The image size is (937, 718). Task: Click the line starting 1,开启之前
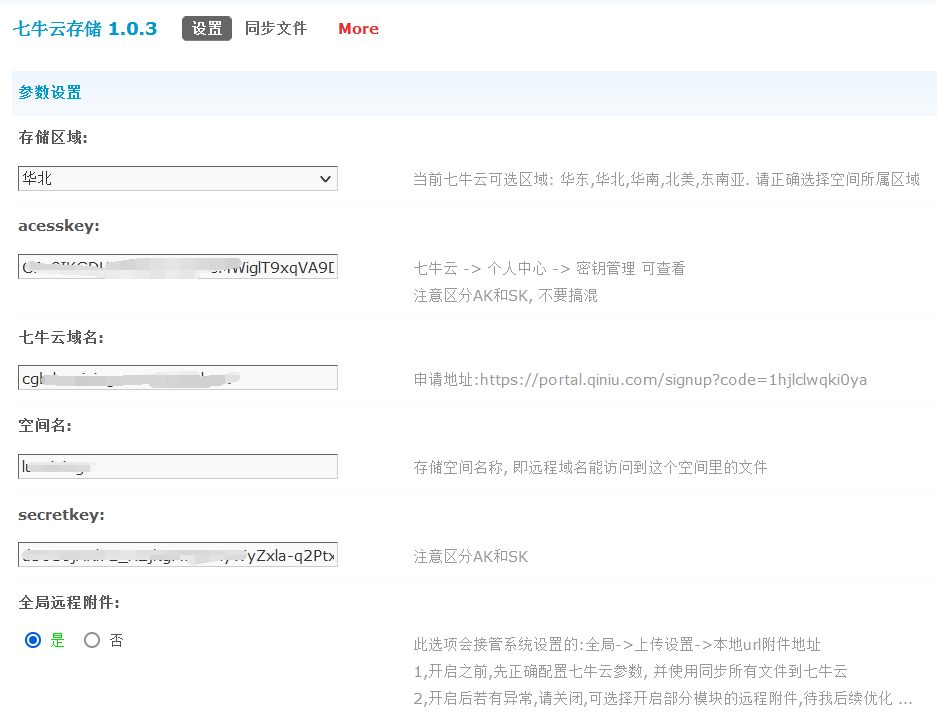630,671
